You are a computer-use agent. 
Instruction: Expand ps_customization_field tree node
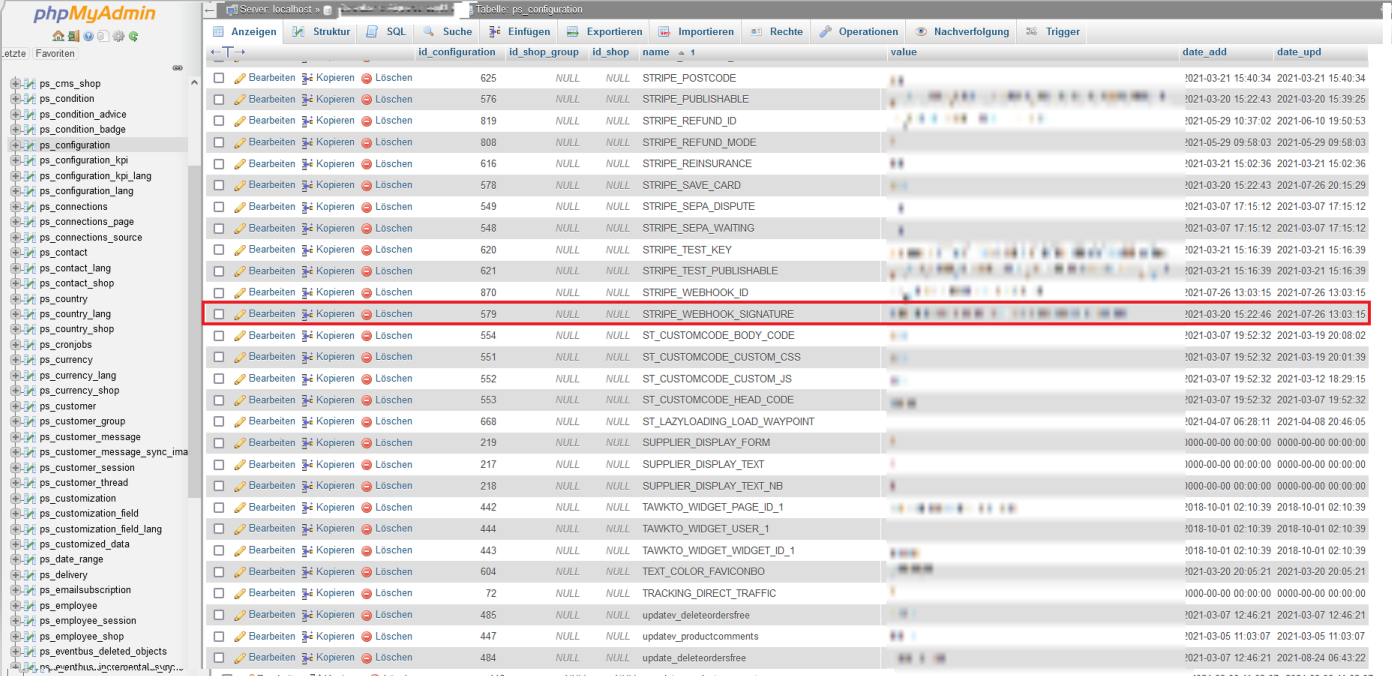15,514
